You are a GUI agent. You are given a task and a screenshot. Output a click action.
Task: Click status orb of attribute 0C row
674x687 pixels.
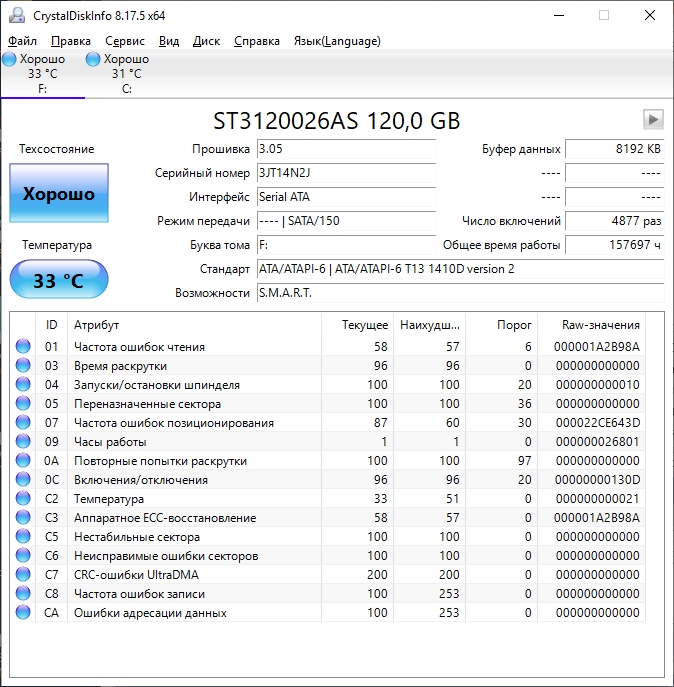point(23,479)
